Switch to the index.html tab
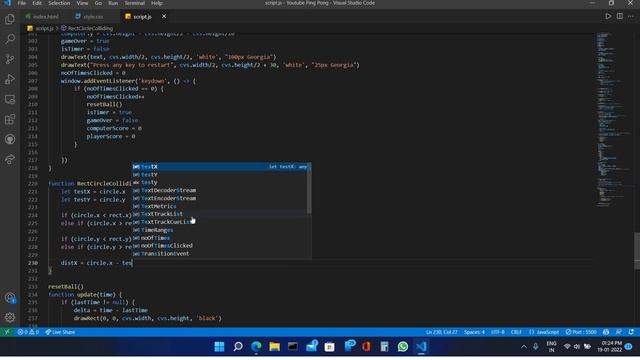The image size is (640, 360). (x=42, y=16)
